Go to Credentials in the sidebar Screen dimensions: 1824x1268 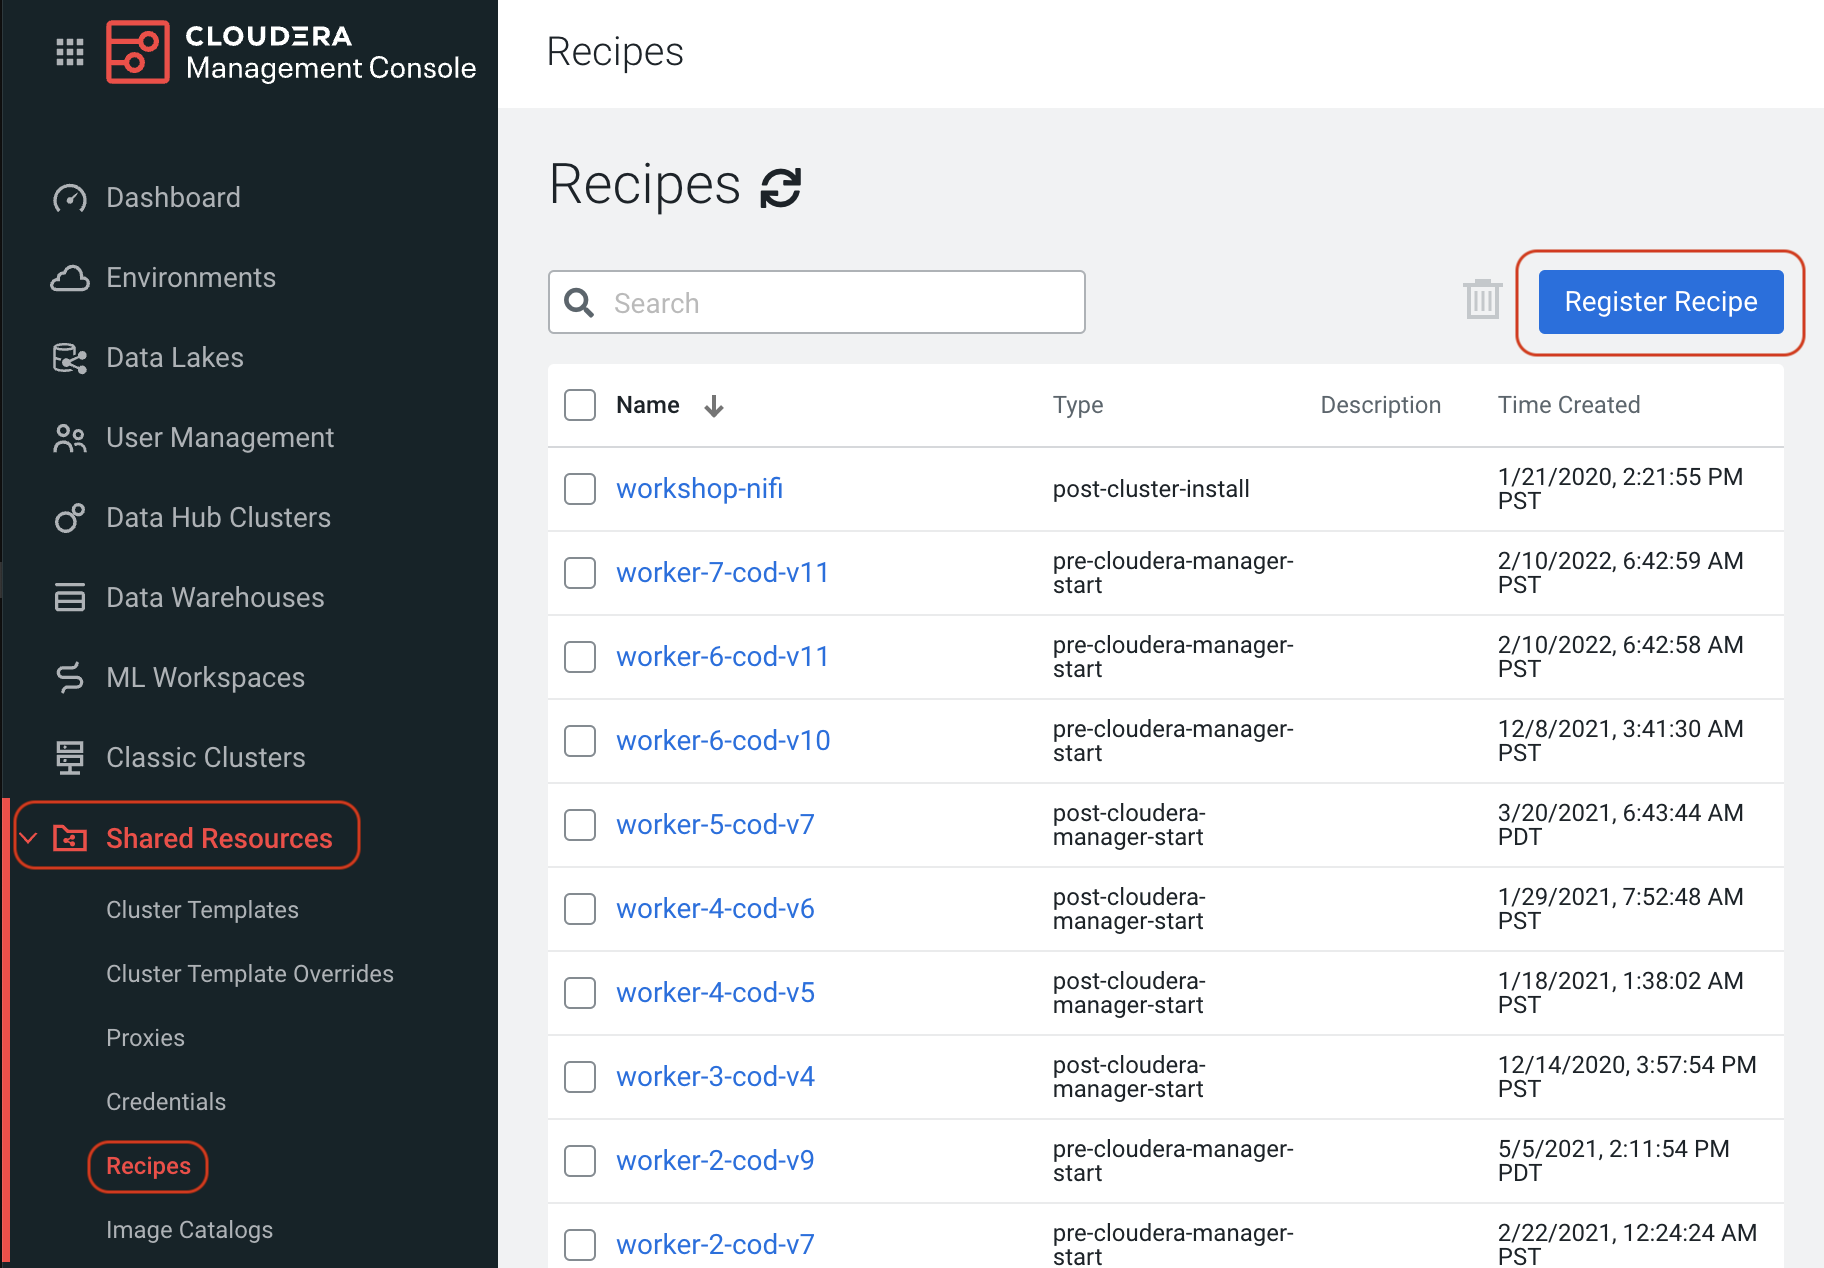point(166,1102)
